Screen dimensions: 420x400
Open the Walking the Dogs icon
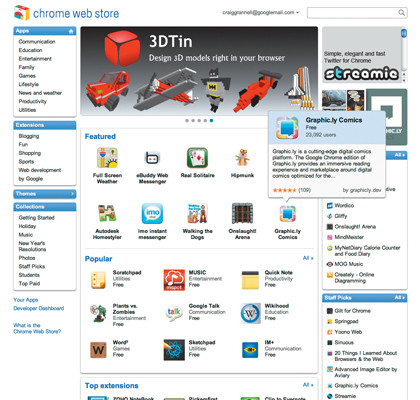(x=197, y=213)
